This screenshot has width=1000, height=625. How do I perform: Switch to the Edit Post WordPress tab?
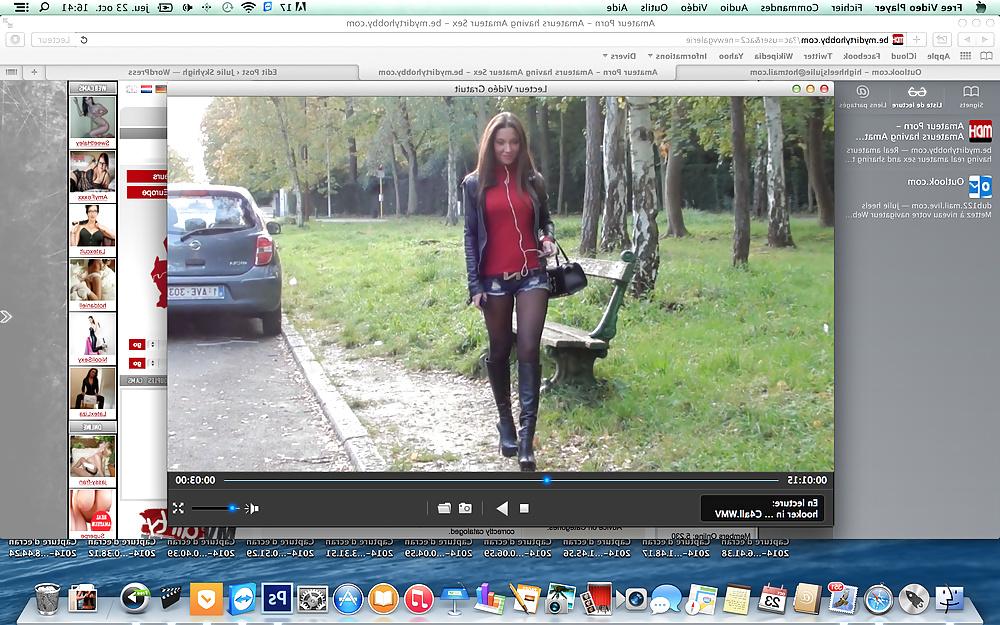click(202, 72)
